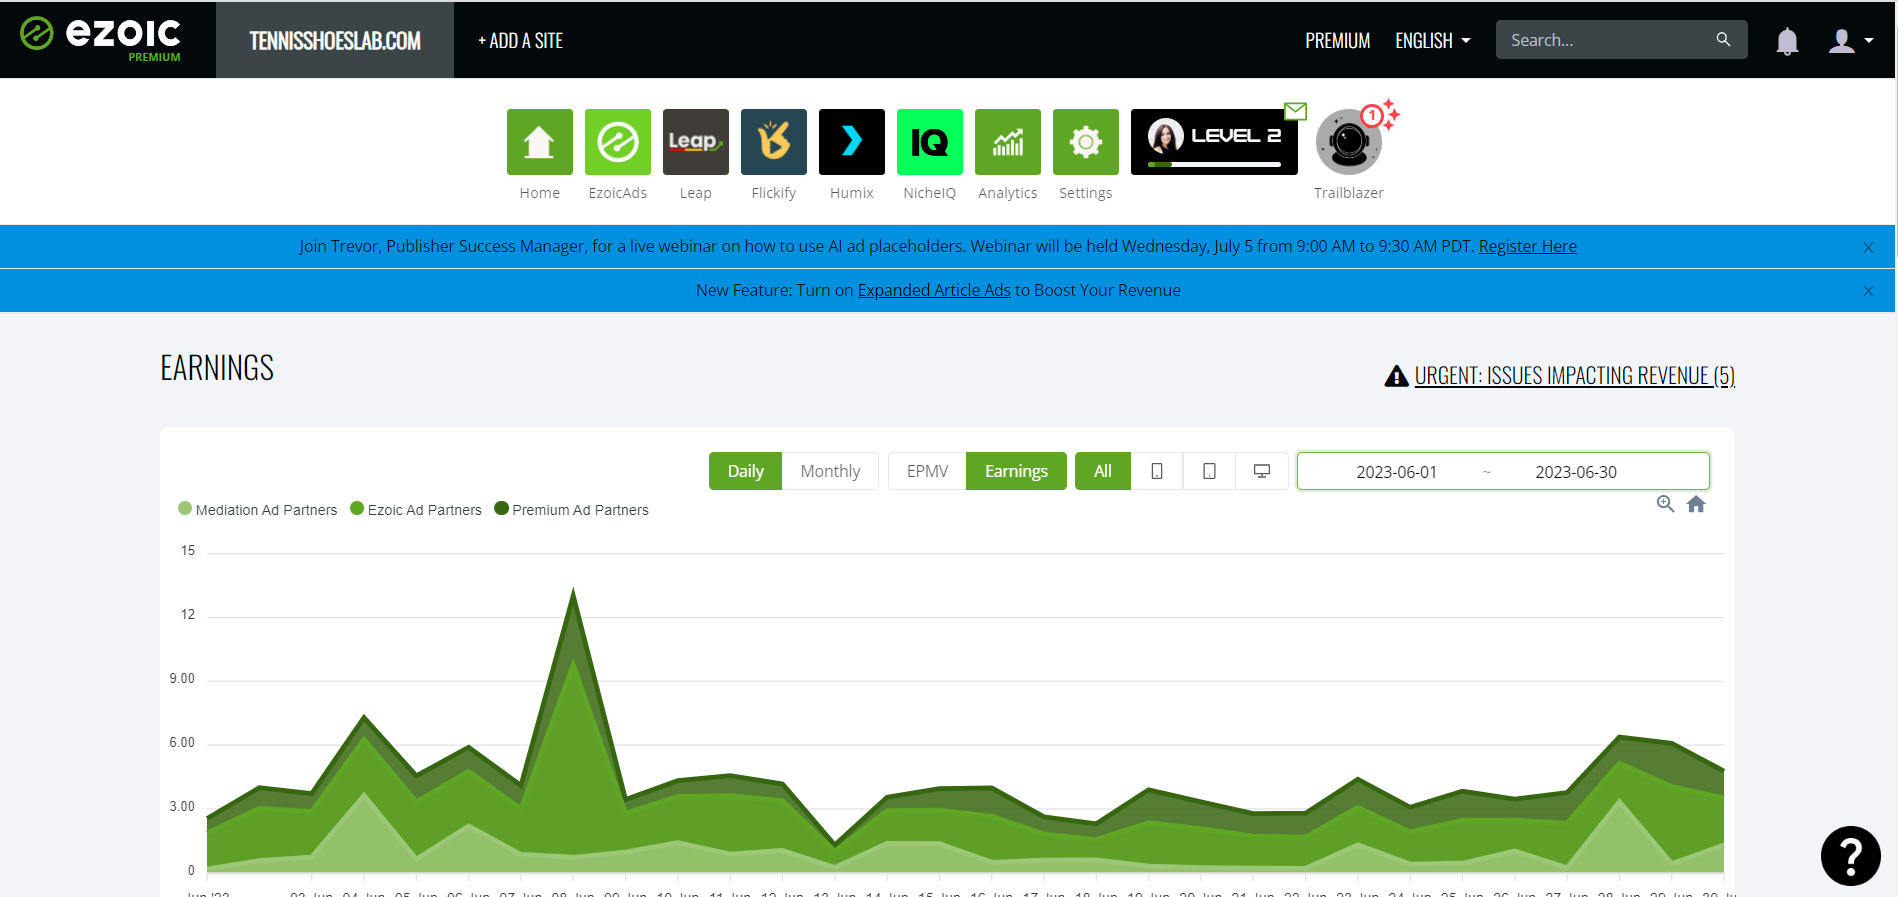Viewport: 1898px width, 897px height.
Task: Switch chart to Daily view
Action: (745, 471)
